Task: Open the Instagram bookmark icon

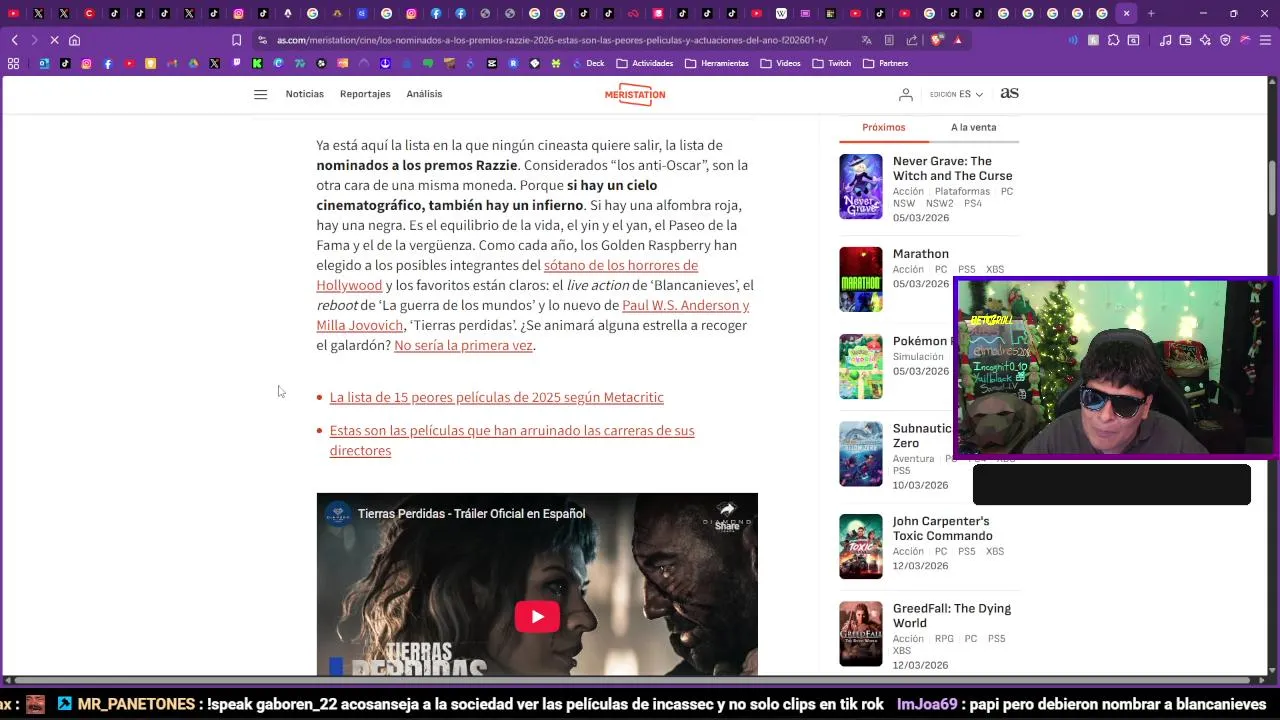Action: point(86,63)
